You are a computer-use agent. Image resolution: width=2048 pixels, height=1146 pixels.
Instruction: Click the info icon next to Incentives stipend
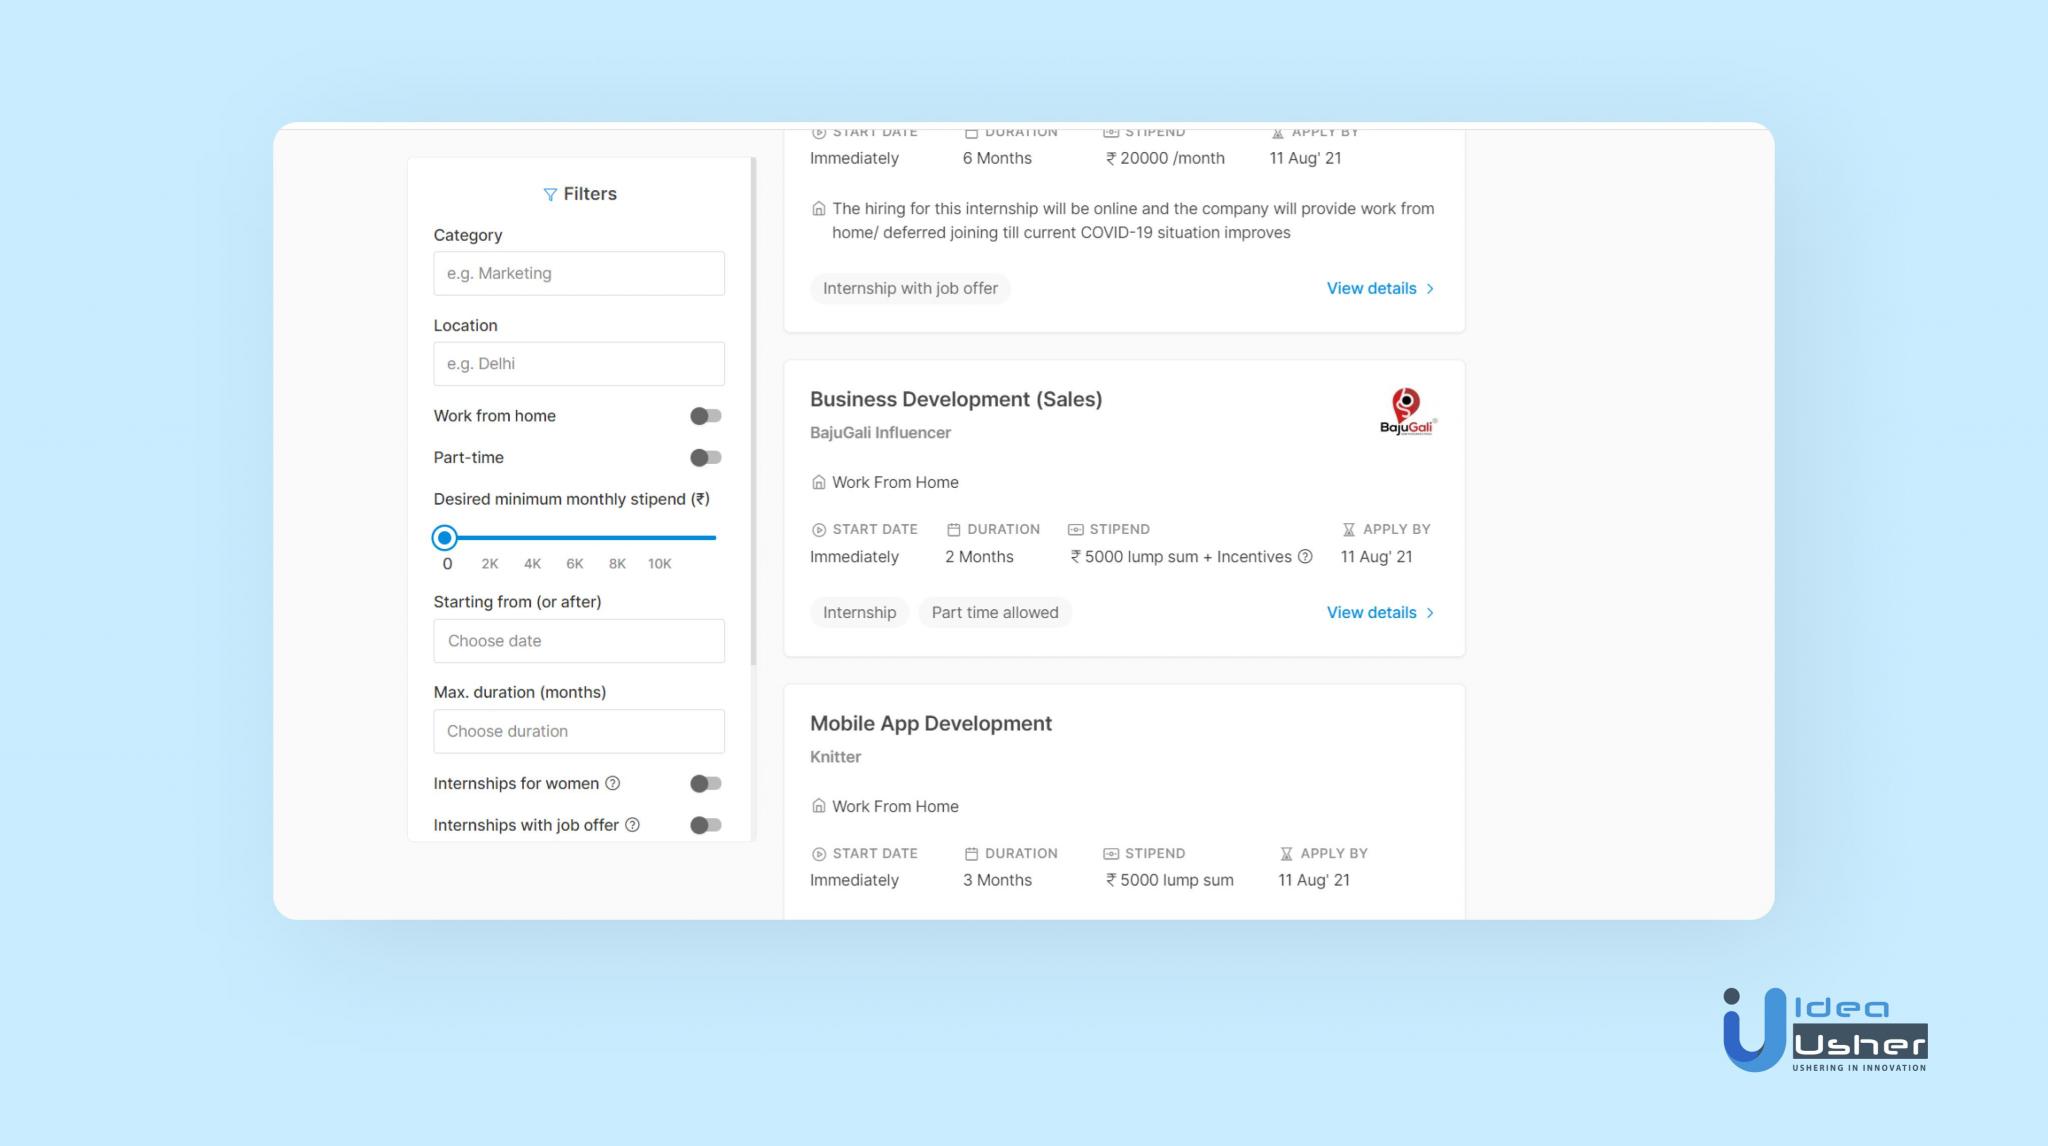(1305, 557)
